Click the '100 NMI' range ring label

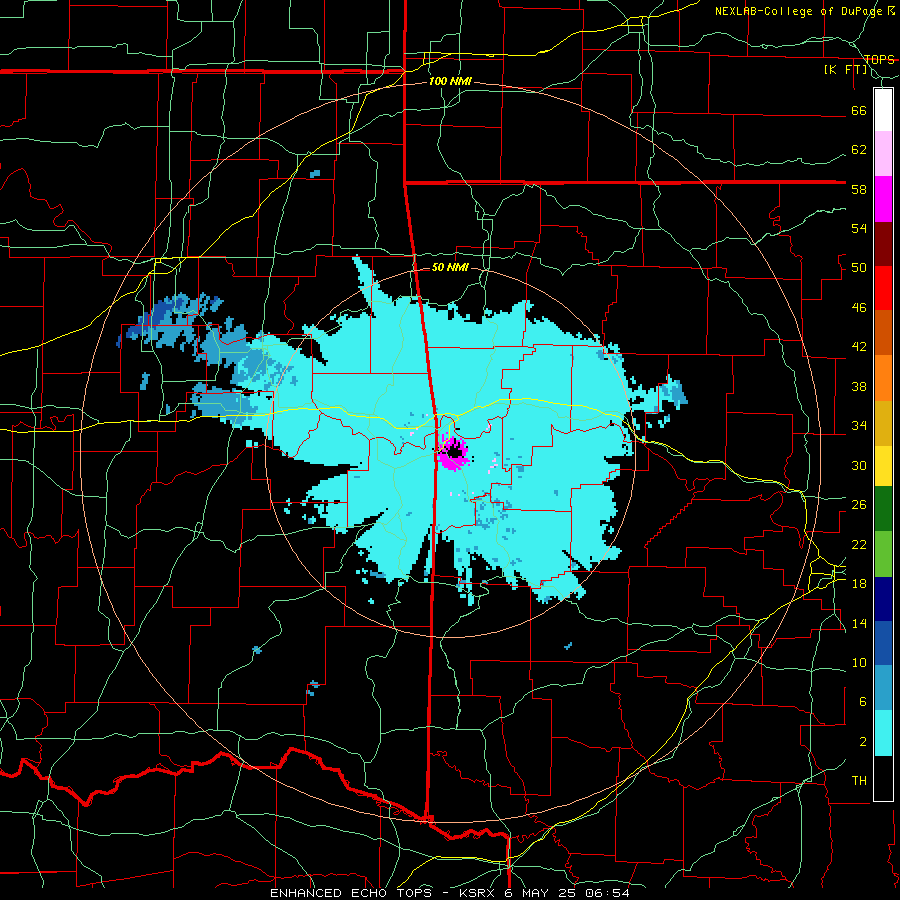pos(450,82)
